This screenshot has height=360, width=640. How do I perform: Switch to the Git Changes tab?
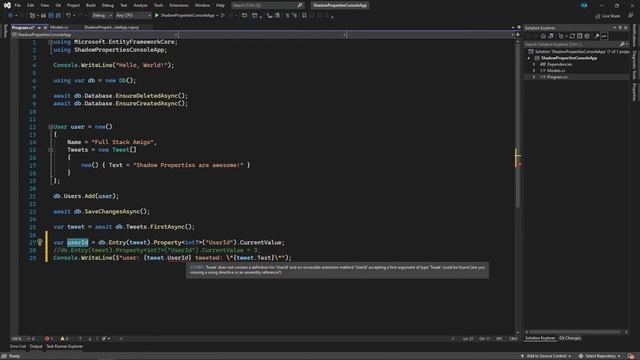(570, 338)
